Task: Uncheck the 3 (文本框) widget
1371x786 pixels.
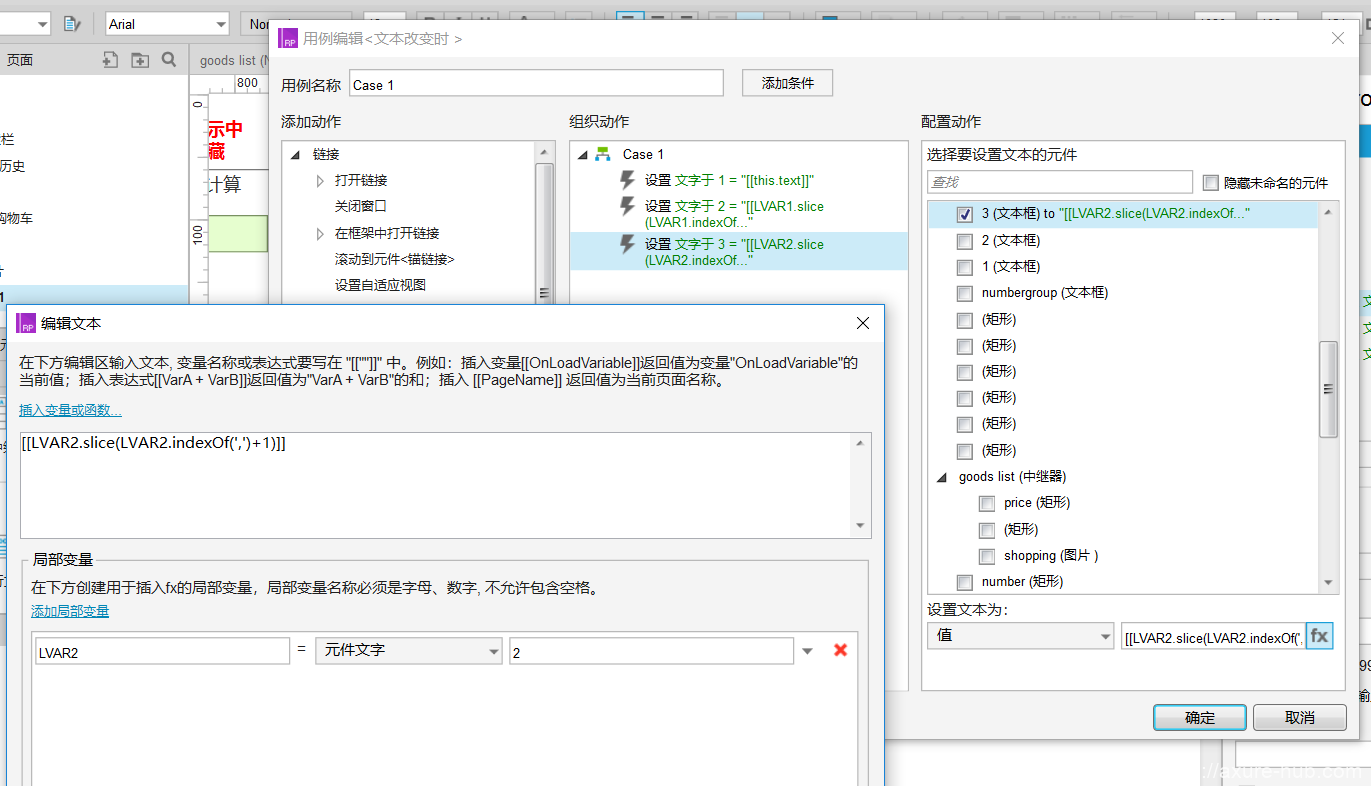Action: click(965, 214)
